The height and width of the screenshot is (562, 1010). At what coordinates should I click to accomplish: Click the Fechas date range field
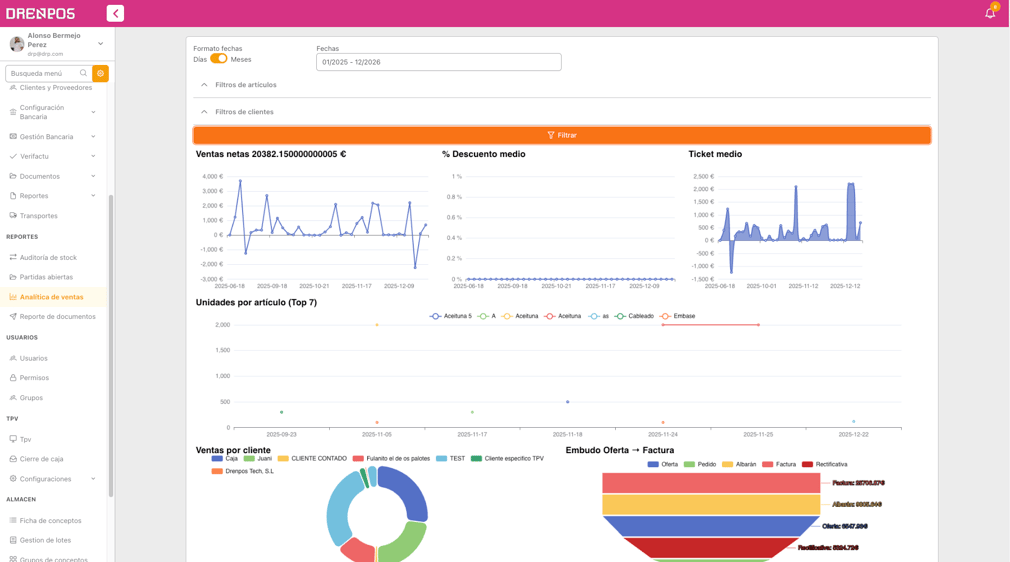[439, 62]
